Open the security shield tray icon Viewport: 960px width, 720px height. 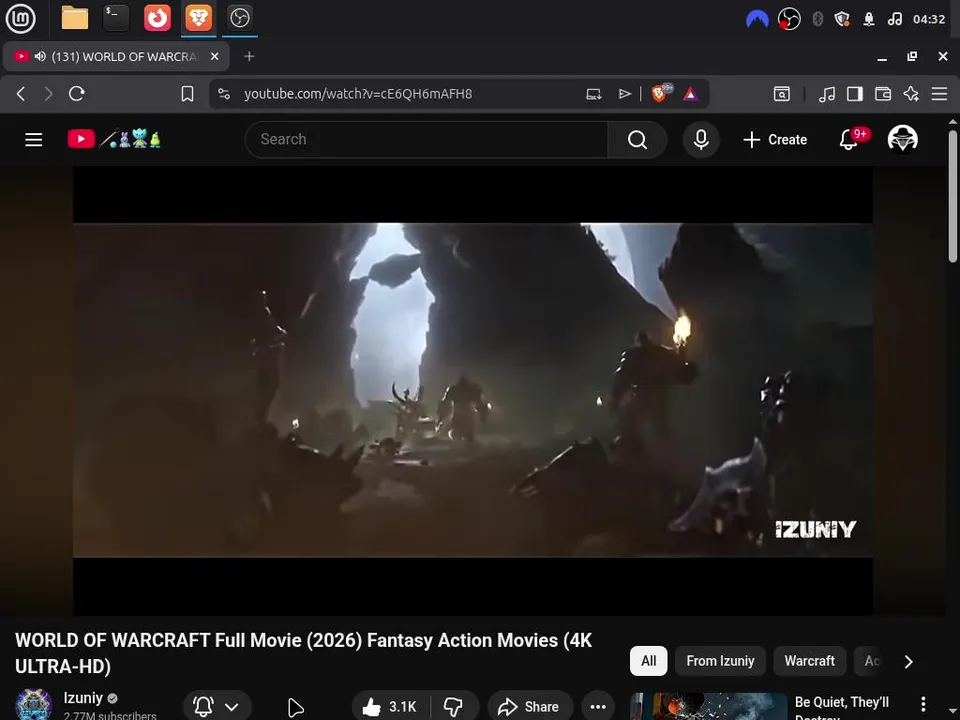pos(842,19)
